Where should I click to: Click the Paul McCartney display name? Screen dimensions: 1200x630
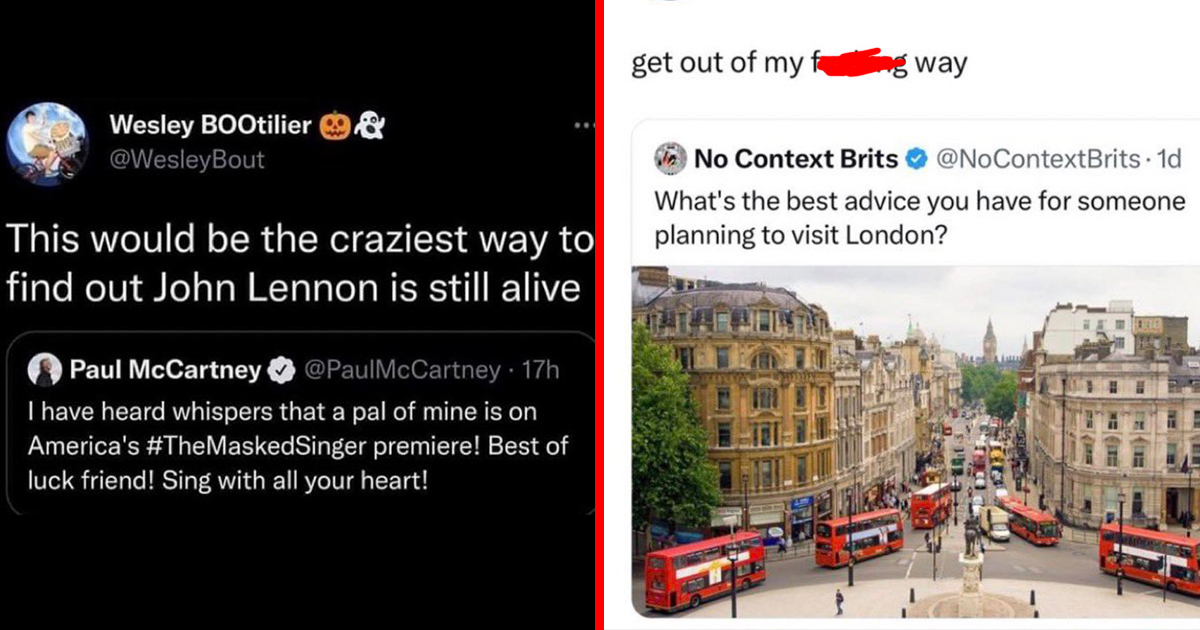pyautogui.click(x=166, y=370)
